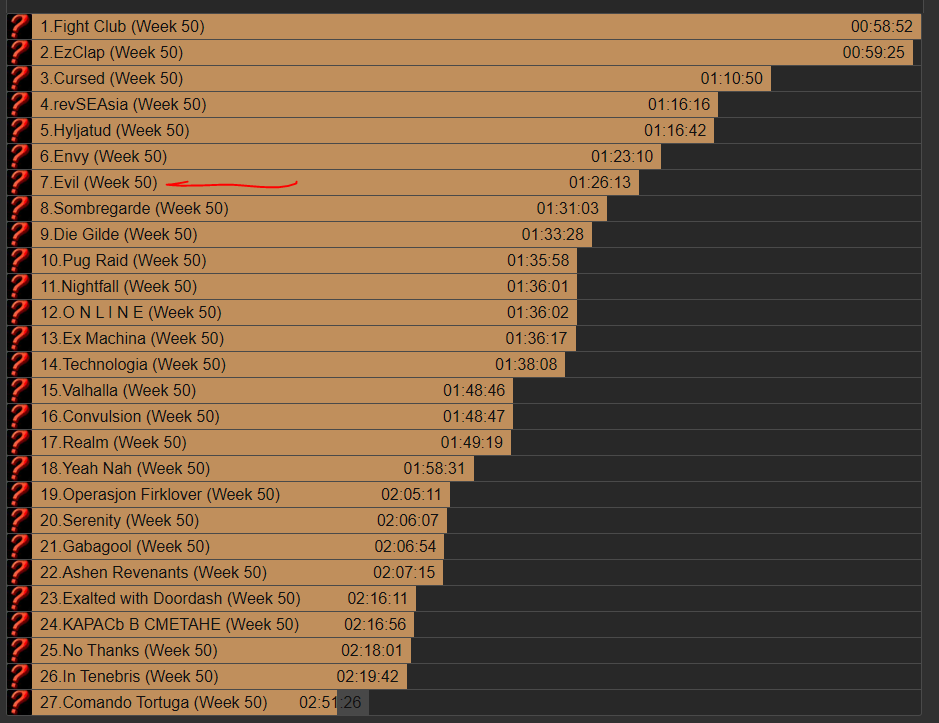
Task: Click the question mark icon beside KAPACb B CMETAHE
Action: pyautogui.click(x=19, y=624)
